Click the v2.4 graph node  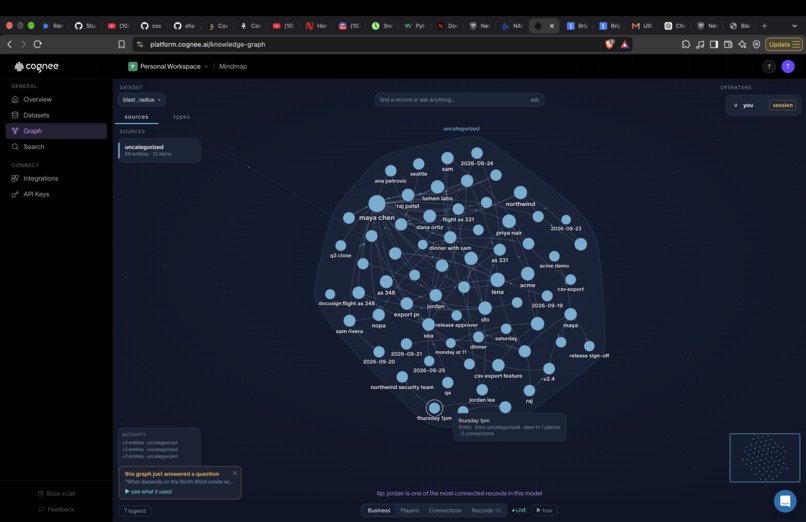pos(549,368)
